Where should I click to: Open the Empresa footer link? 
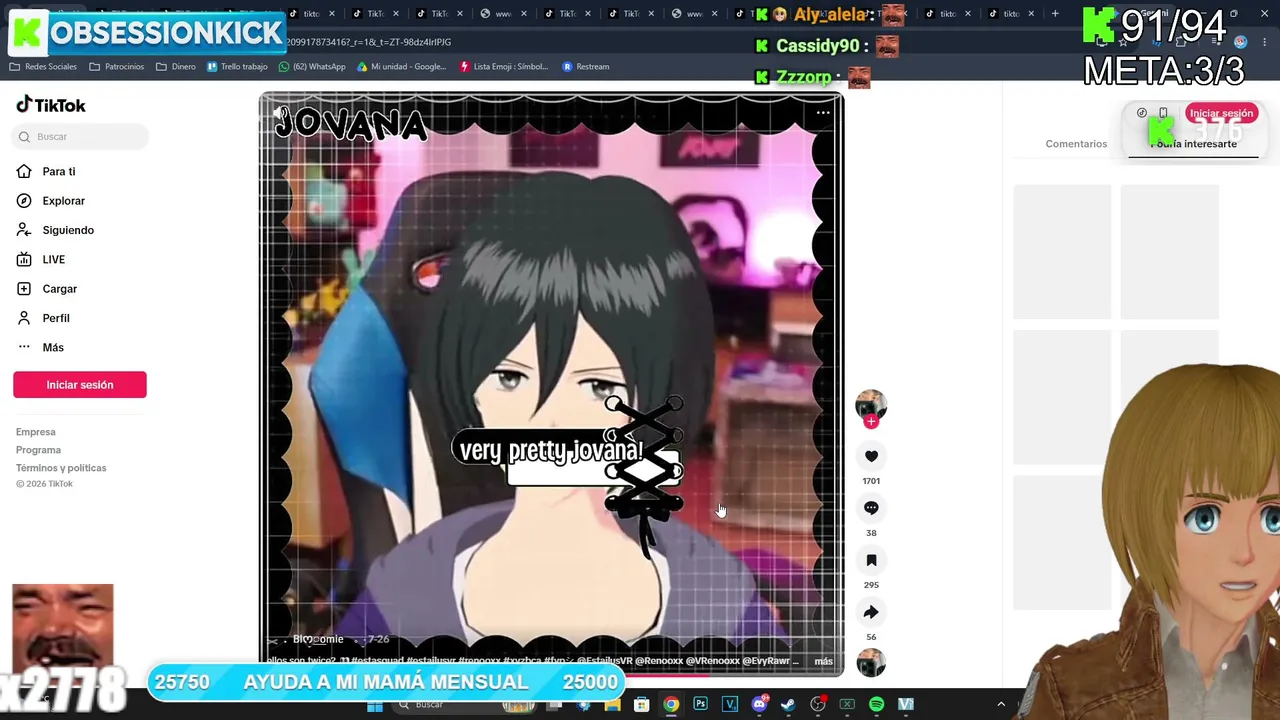36,432
